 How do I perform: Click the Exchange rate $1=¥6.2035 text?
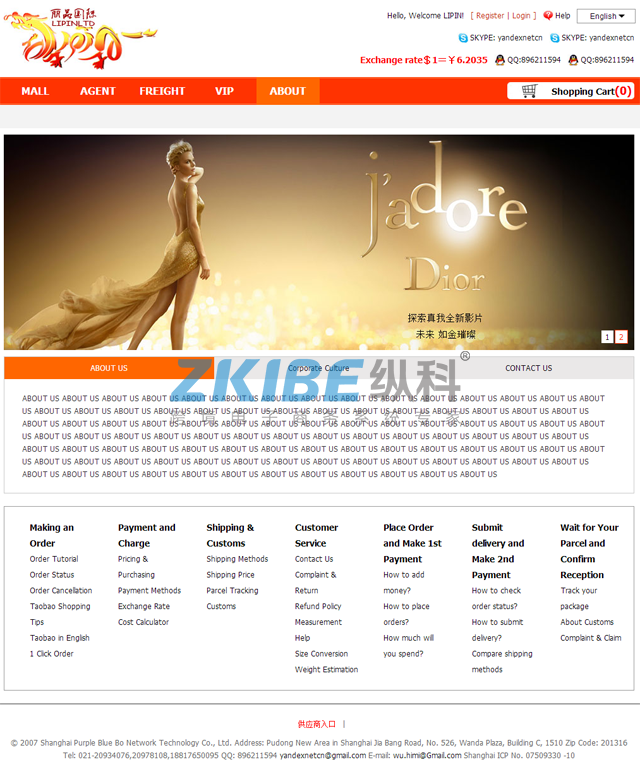pyautogui.click(x=423, y=60)
